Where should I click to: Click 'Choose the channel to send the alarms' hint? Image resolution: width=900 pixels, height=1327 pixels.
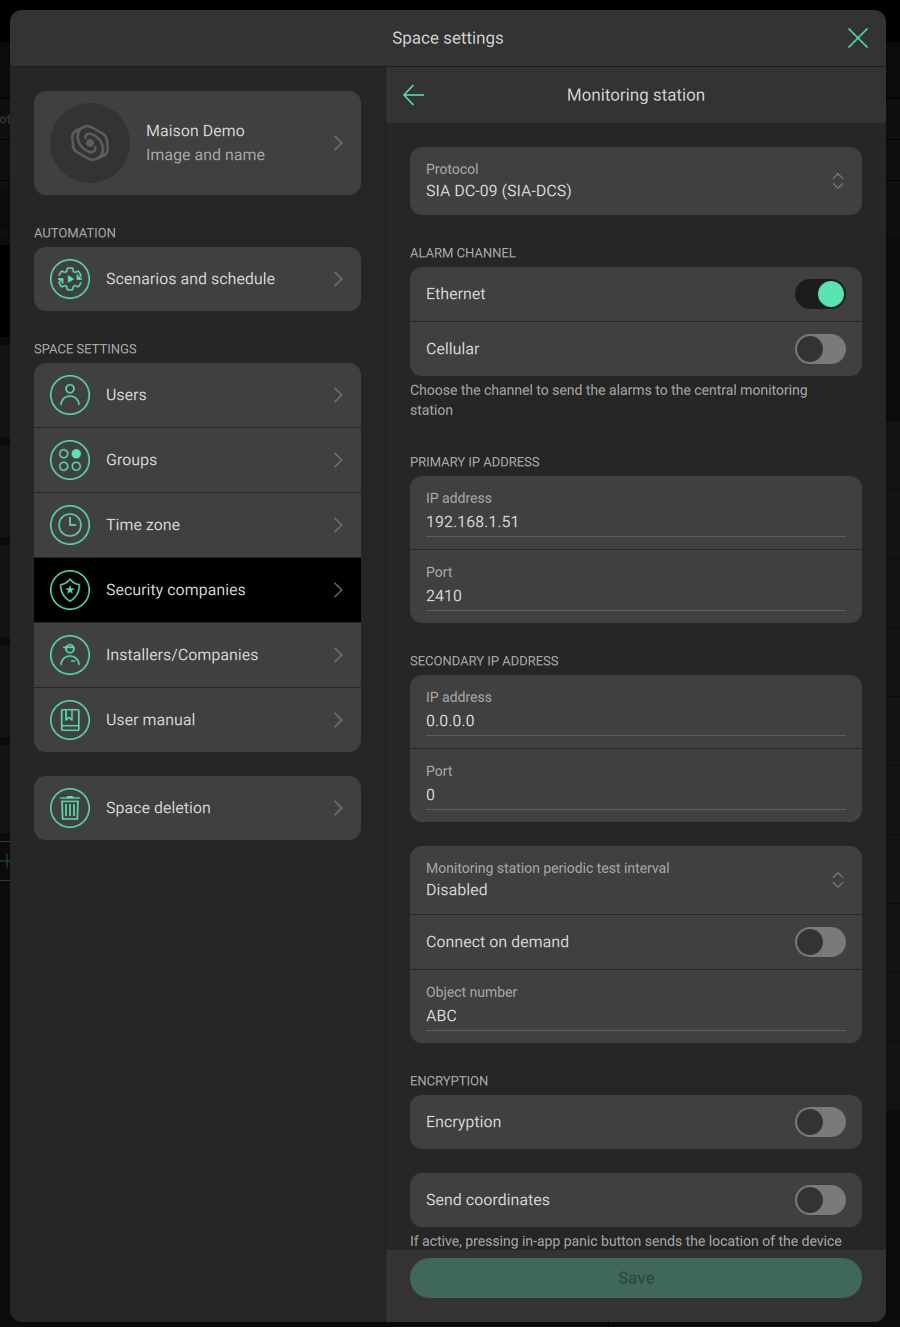pyautogui.click(x=609, y=400)
